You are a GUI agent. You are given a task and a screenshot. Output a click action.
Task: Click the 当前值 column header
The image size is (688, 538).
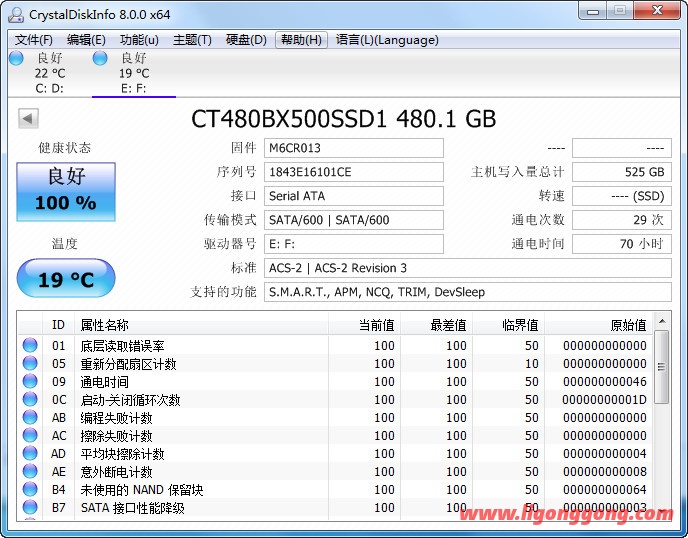365,325
